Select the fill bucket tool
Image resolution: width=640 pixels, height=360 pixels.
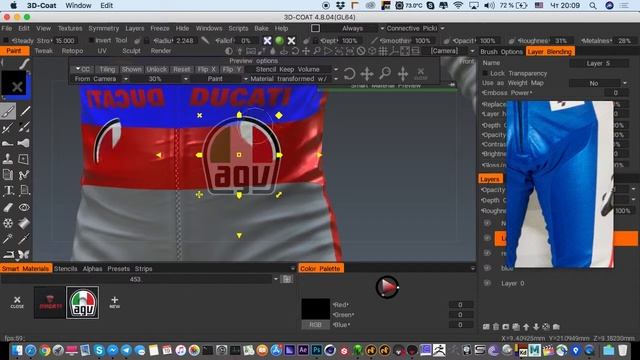coord(24,223)
